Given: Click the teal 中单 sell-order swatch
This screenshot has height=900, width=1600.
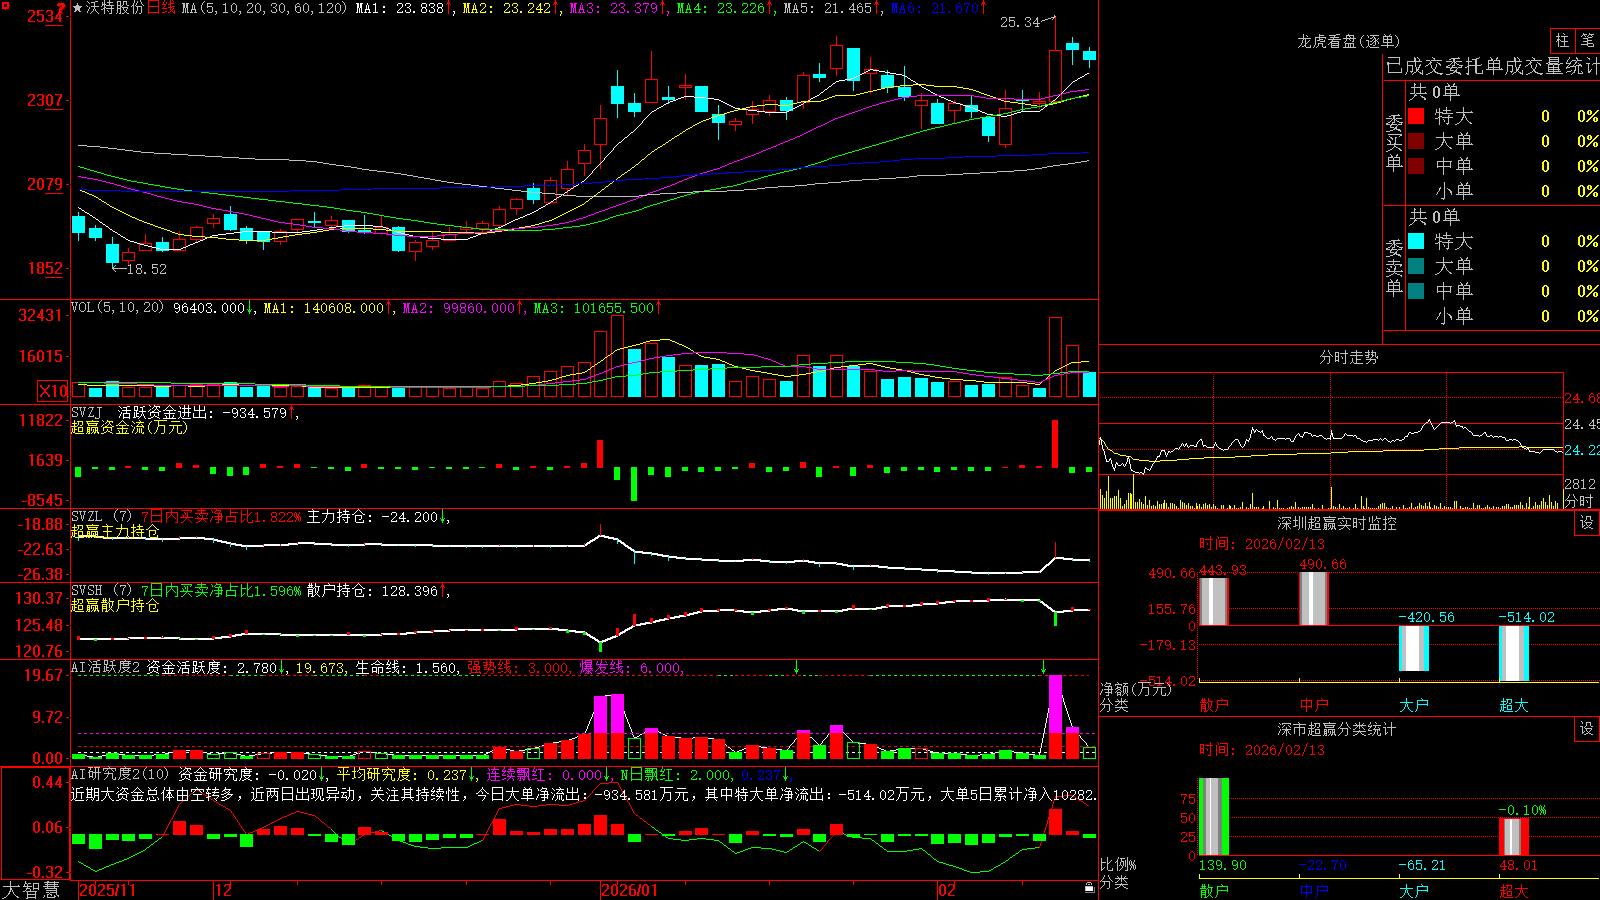Looking at the screenshot, I should (x=1416, y=291).
